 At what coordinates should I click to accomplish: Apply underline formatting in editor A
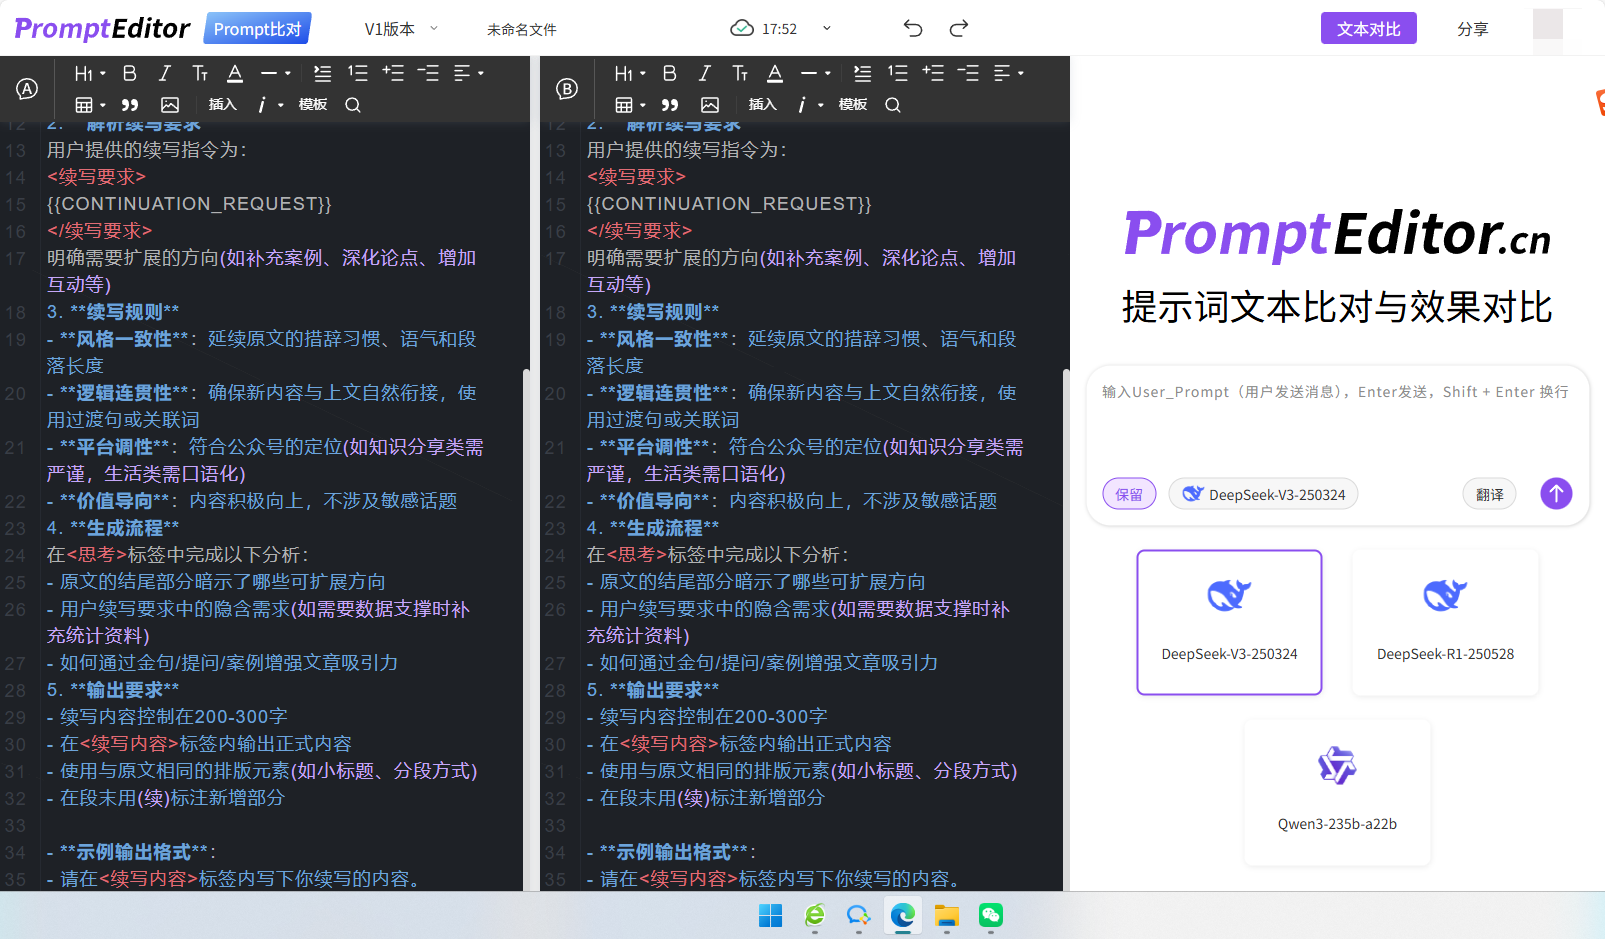[x=234, y=72]
